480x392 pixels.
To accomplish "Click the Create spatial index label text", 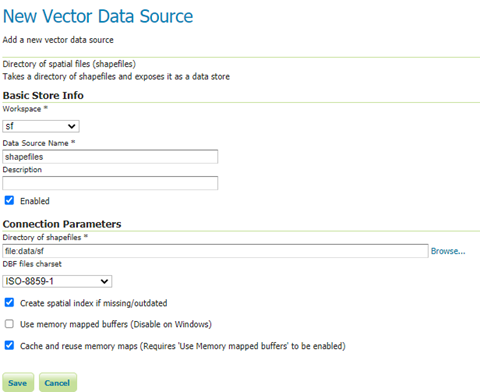I will pyautogui.click(x=93, y=303).
